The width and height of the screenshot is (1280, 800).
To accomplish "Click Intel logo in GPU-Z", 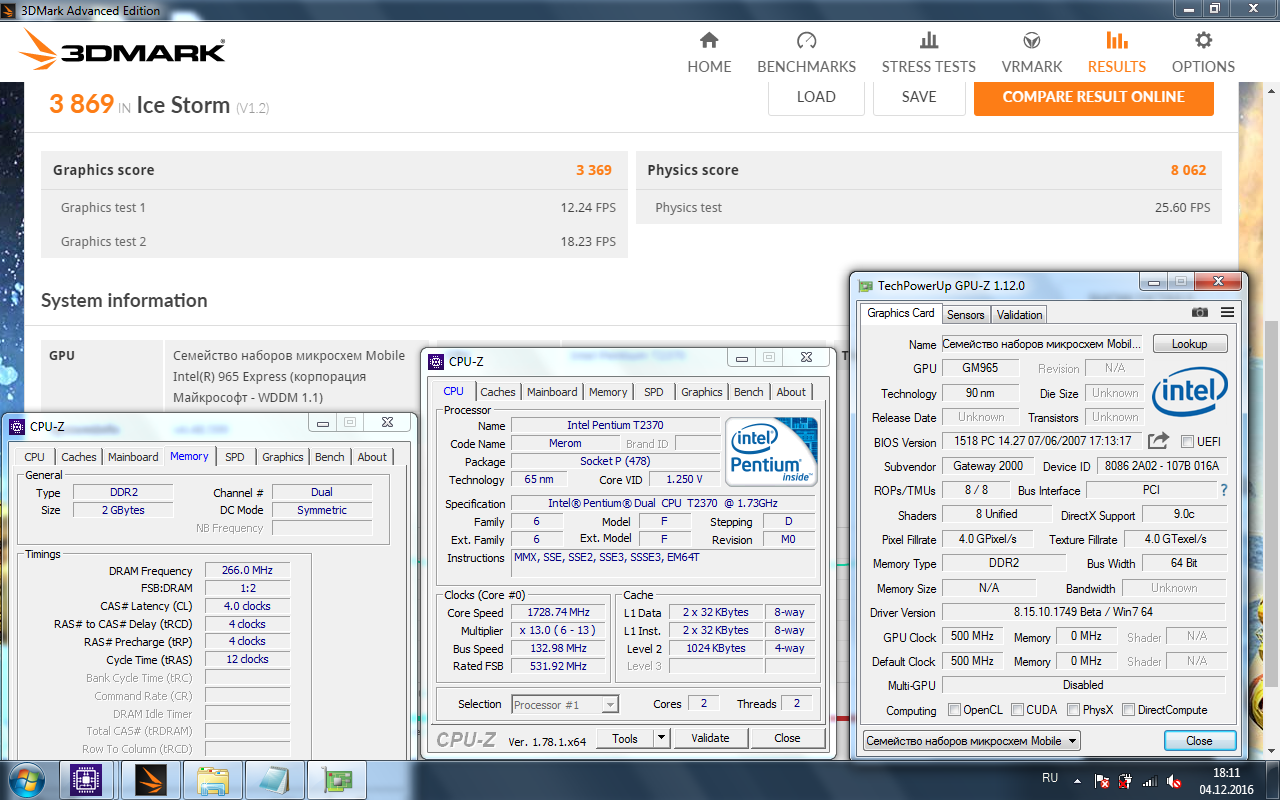I will click(x=1189, y=390).
